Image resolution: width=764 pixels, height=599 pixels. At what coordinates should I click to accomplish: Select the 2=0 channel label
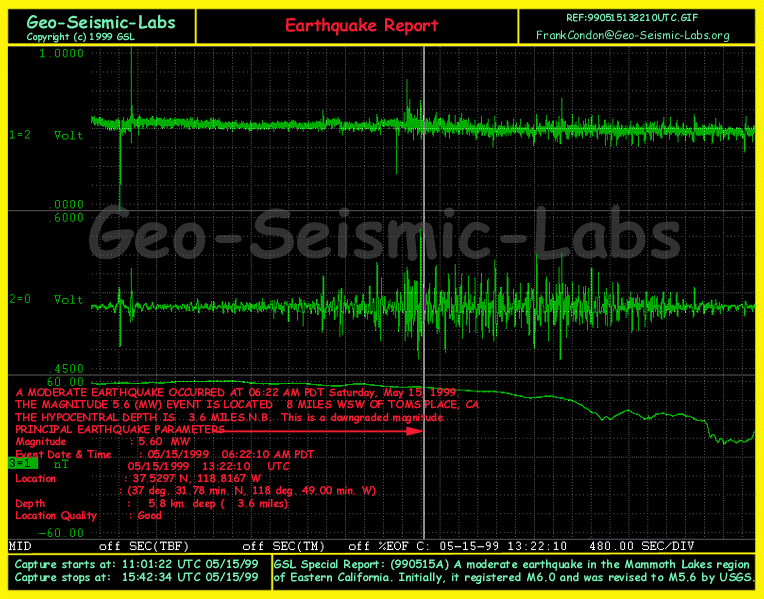(x=20, y=299)
